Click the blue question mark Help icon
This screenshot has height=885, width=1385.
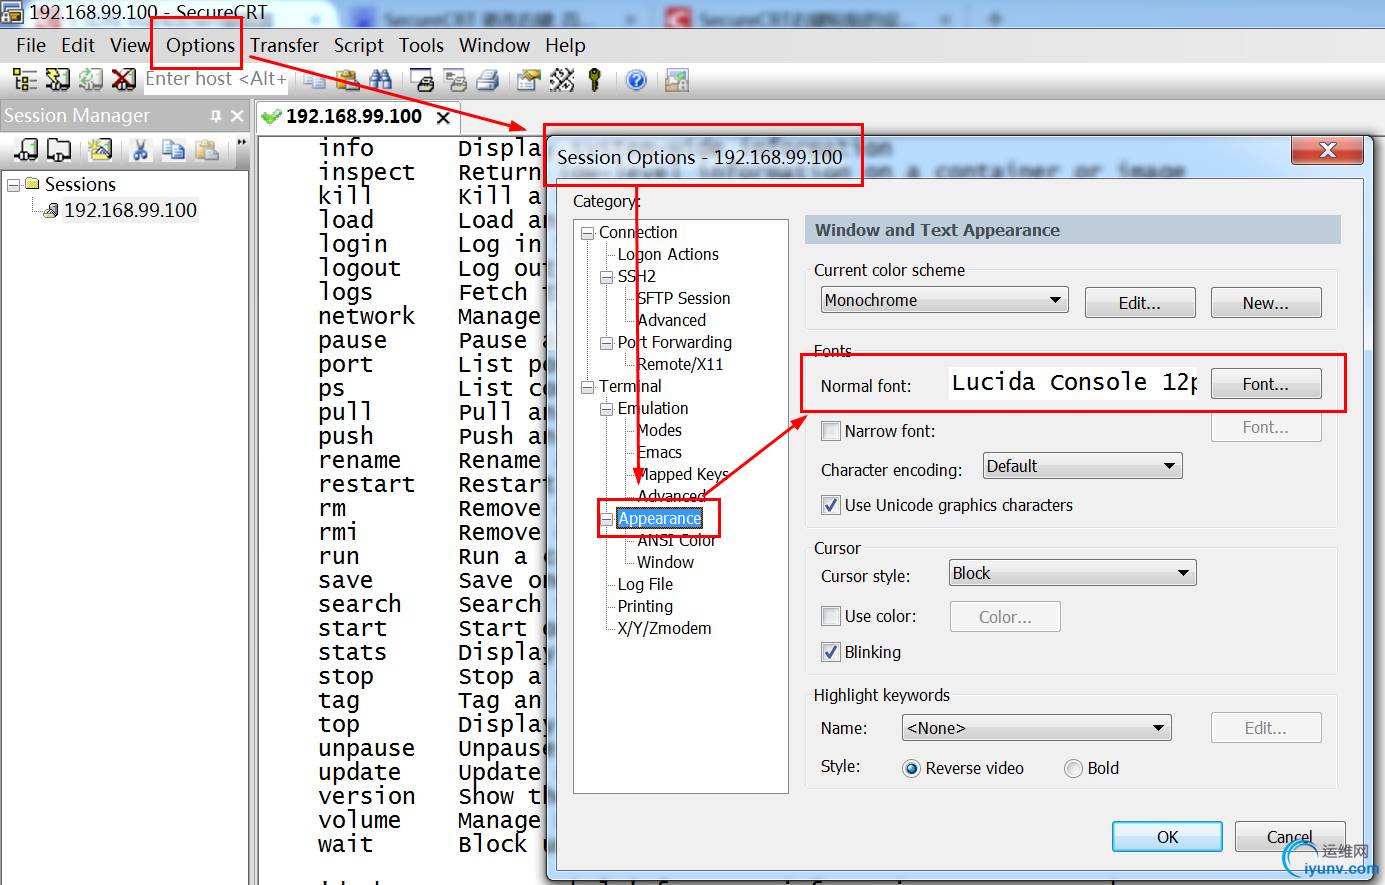pyautogui.click(x=636, y=80)
